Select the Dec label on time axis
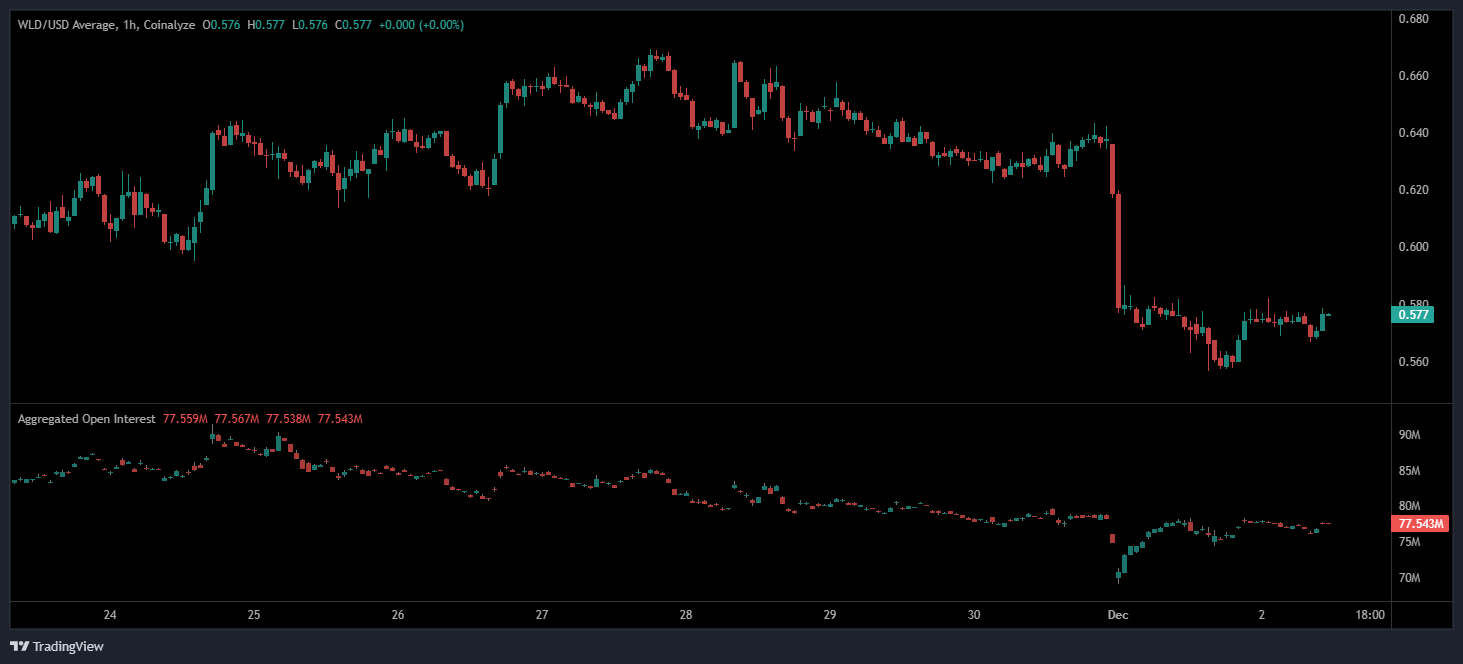 [x=1116, y=615]
